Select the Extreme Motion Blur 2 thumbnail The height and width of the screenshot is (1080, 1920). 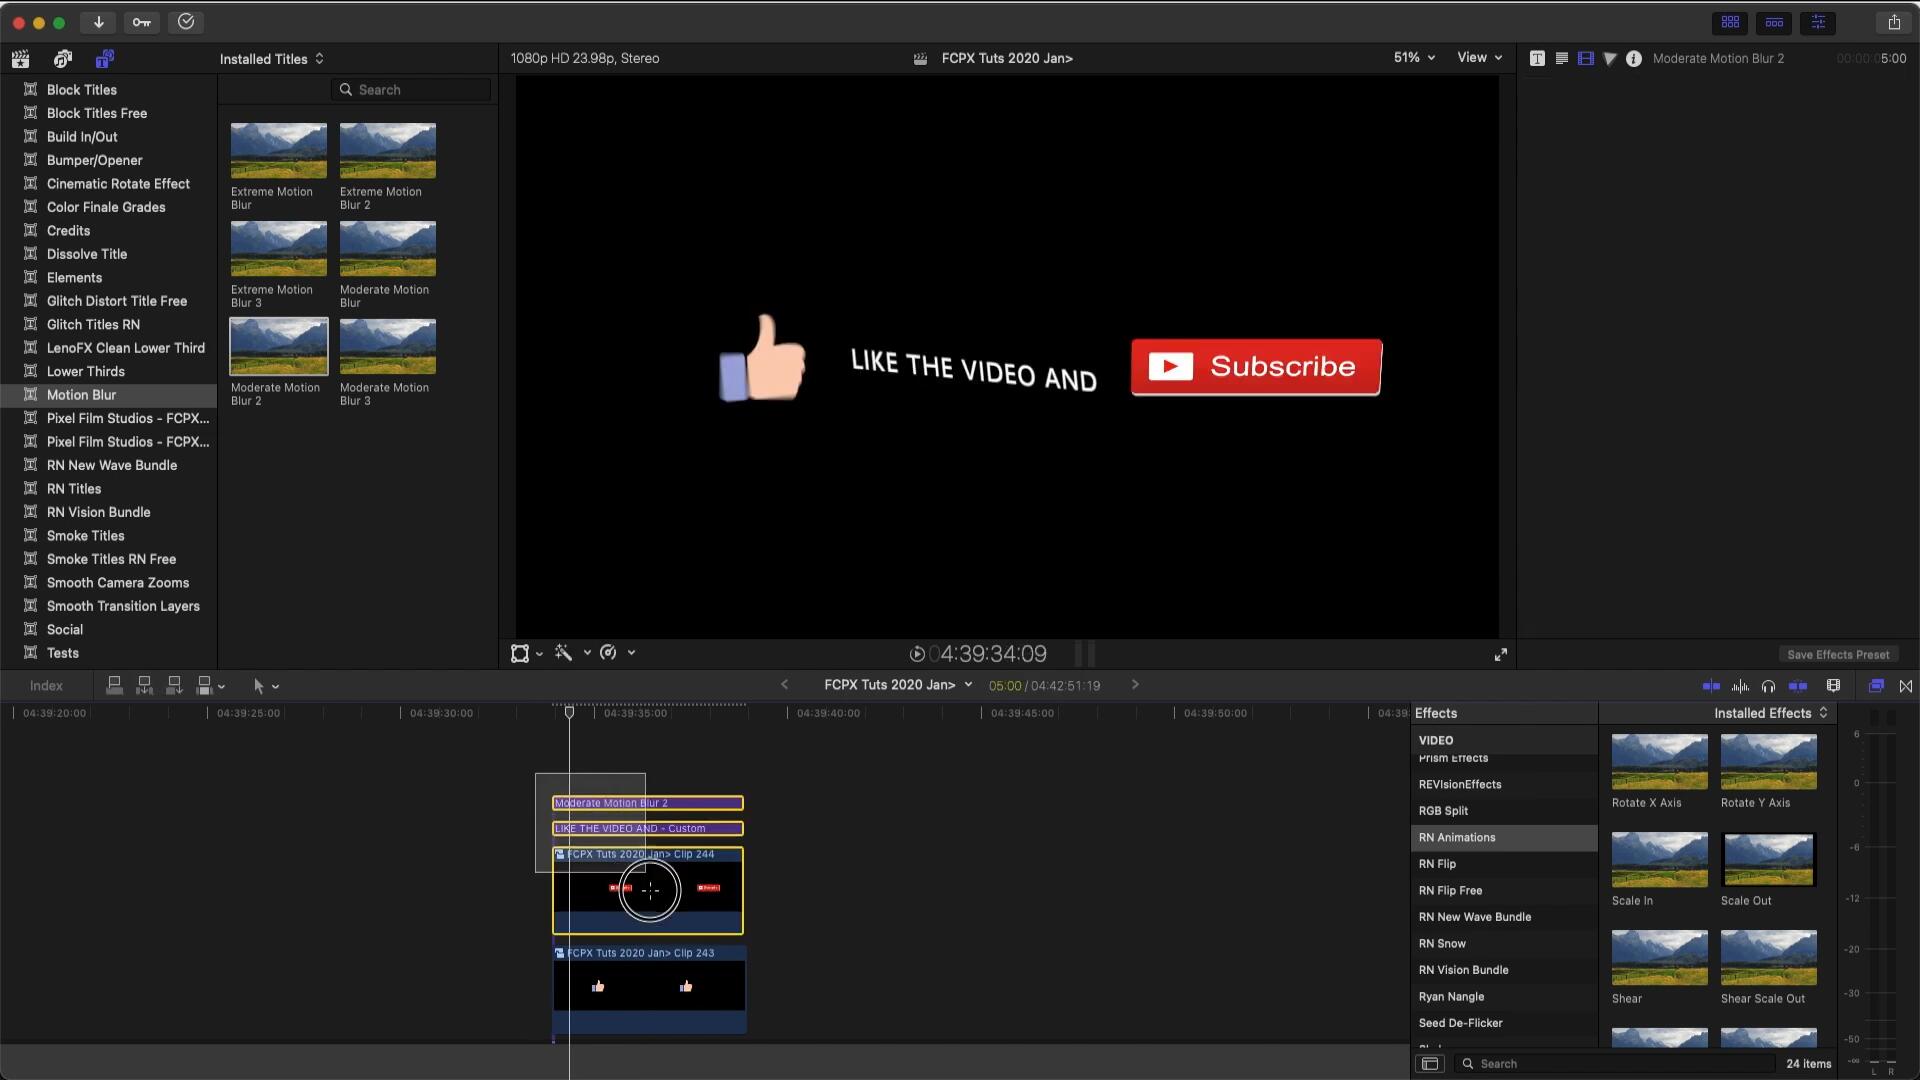[387, 150]
